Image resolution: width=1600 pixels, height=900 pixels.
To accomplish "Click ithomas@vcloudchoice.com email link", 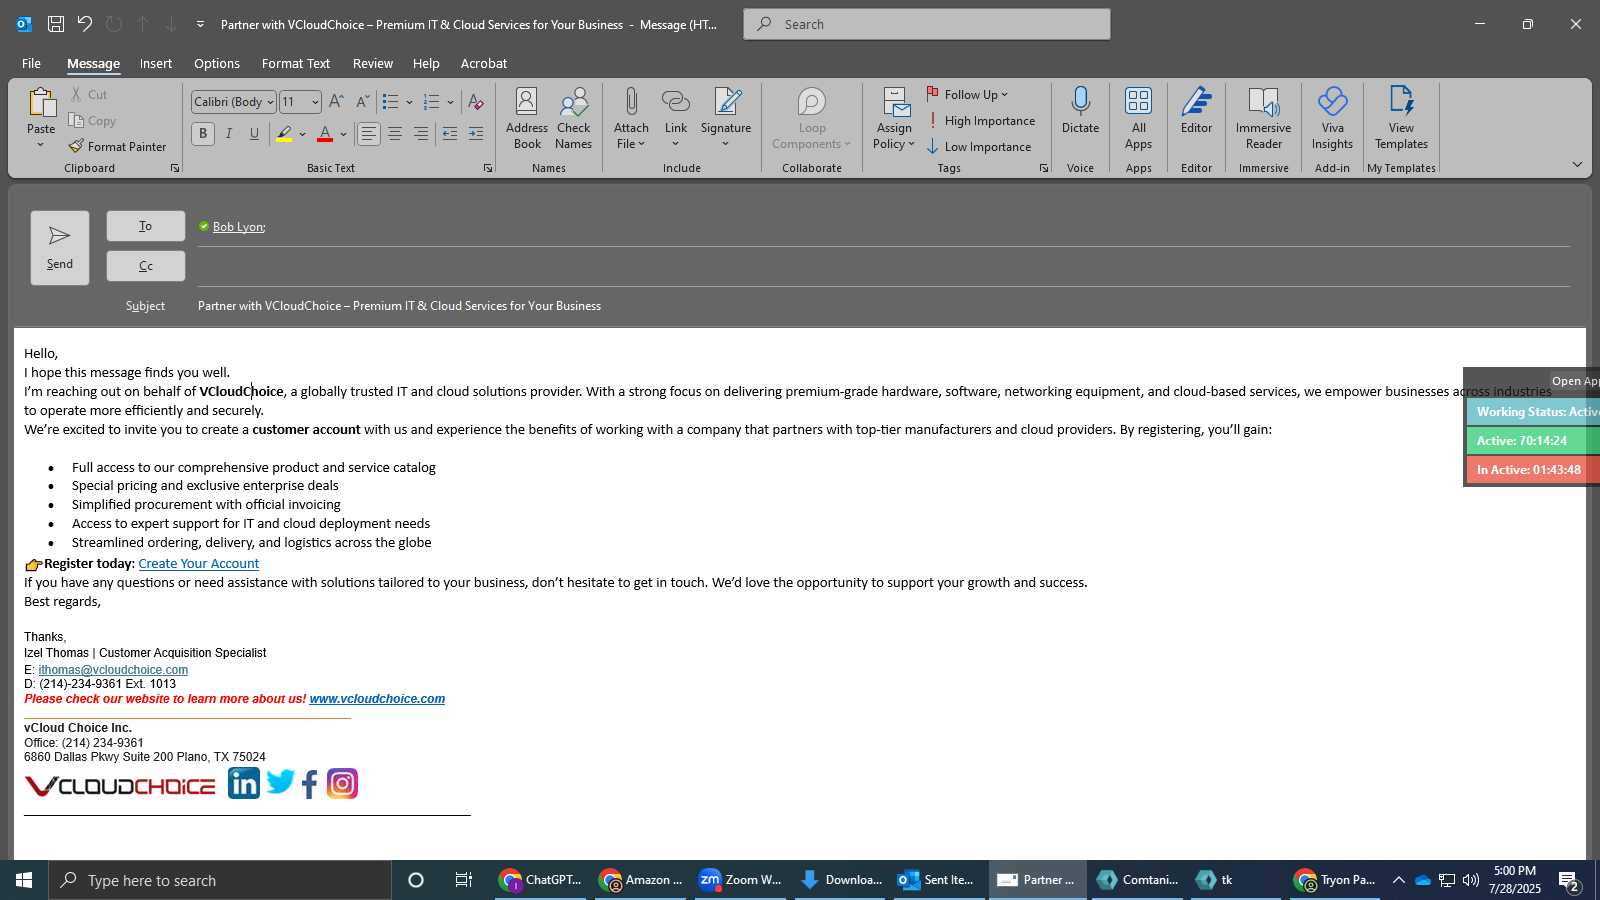I will [113, 670].
